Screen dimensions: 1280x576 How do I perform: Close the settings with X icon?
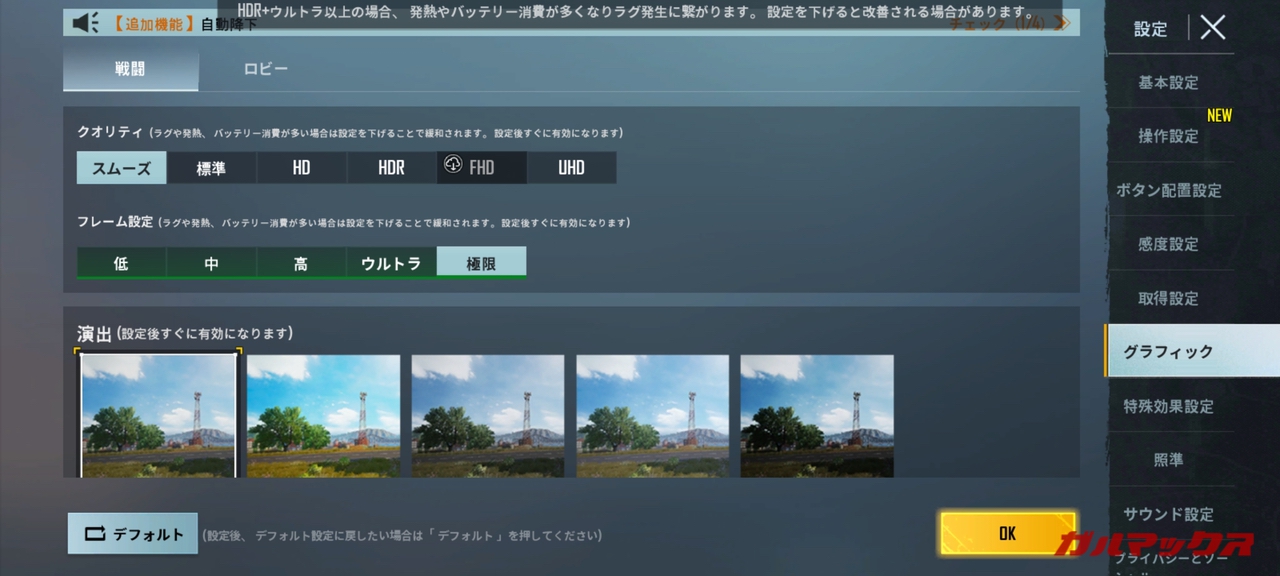[x=1212, y=27]
